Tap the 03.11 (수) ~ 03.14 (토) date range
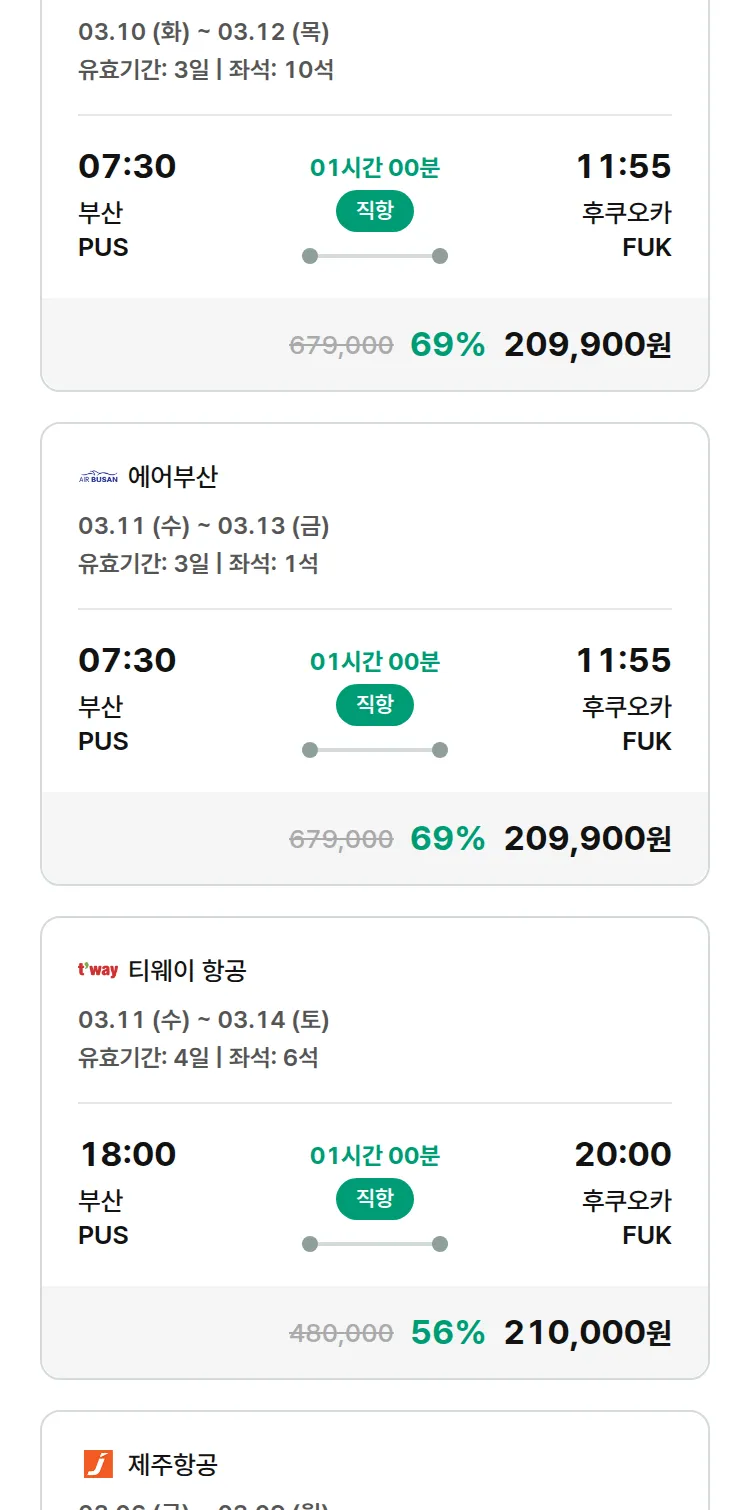The height and width of the screenshot is (1510, 750). pyautogui.click(x=203, y=1020)
